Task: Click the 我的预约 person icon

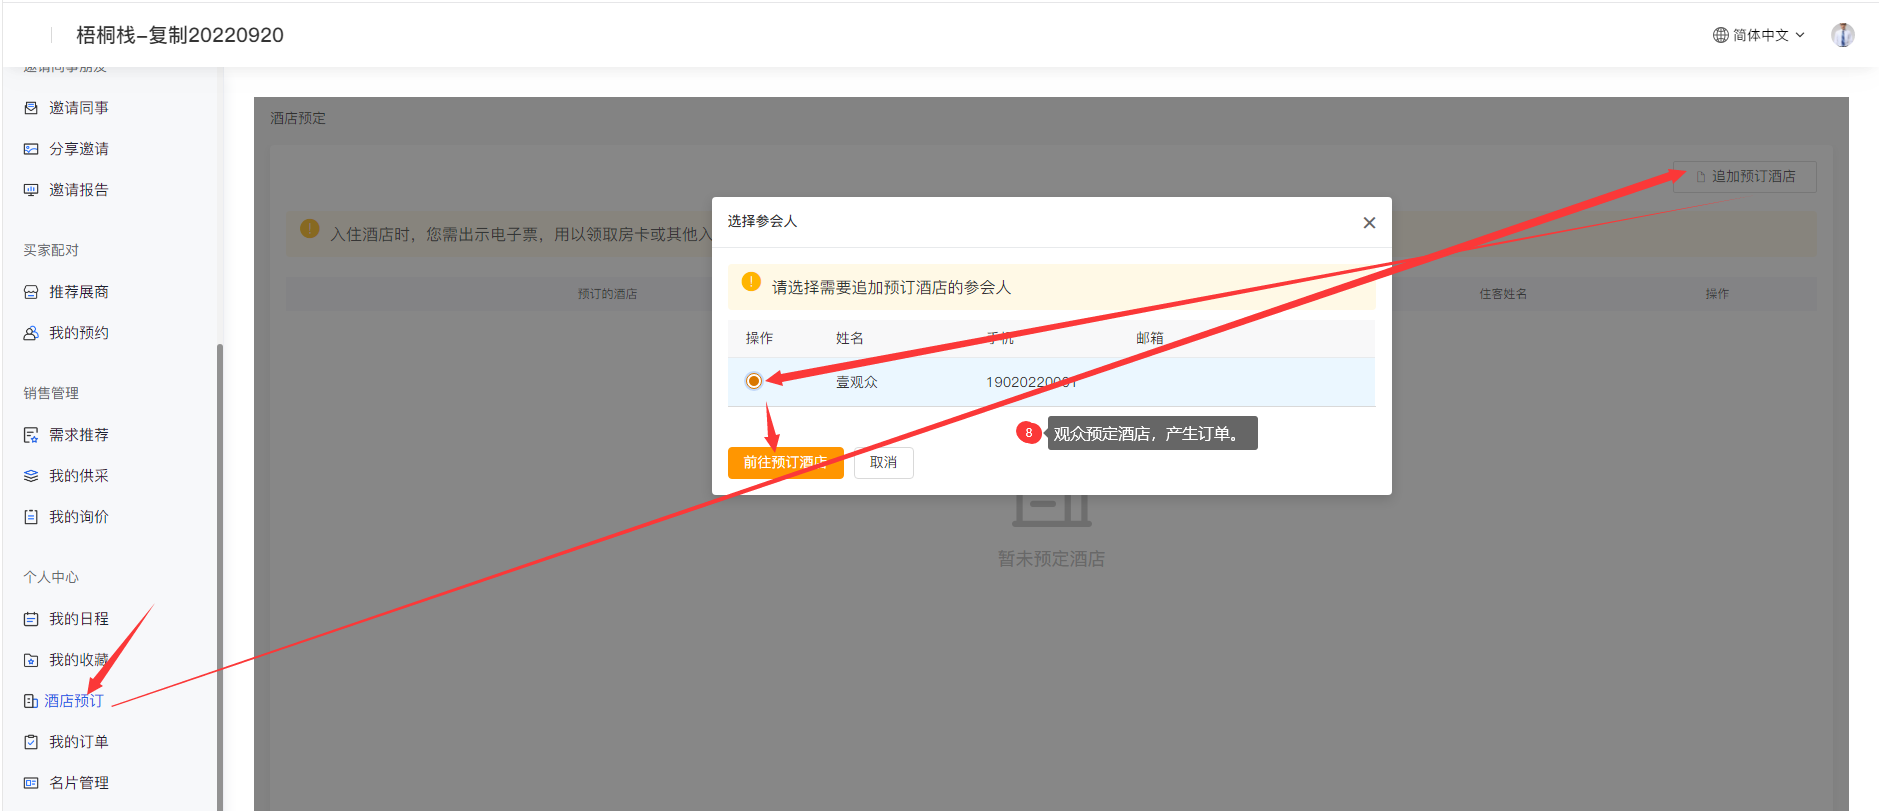Action: click(x=31, y=333)
